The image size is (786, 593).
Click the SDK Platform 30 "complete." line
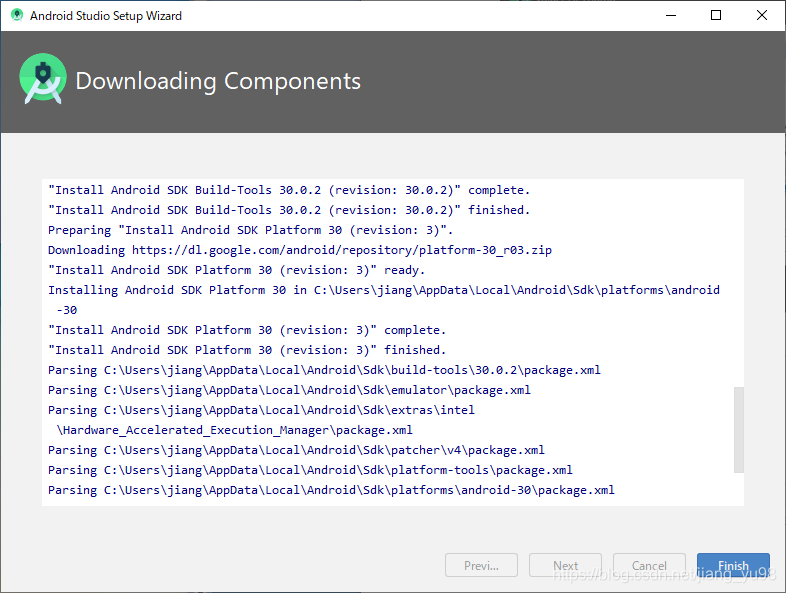click(x=247, y=330)
